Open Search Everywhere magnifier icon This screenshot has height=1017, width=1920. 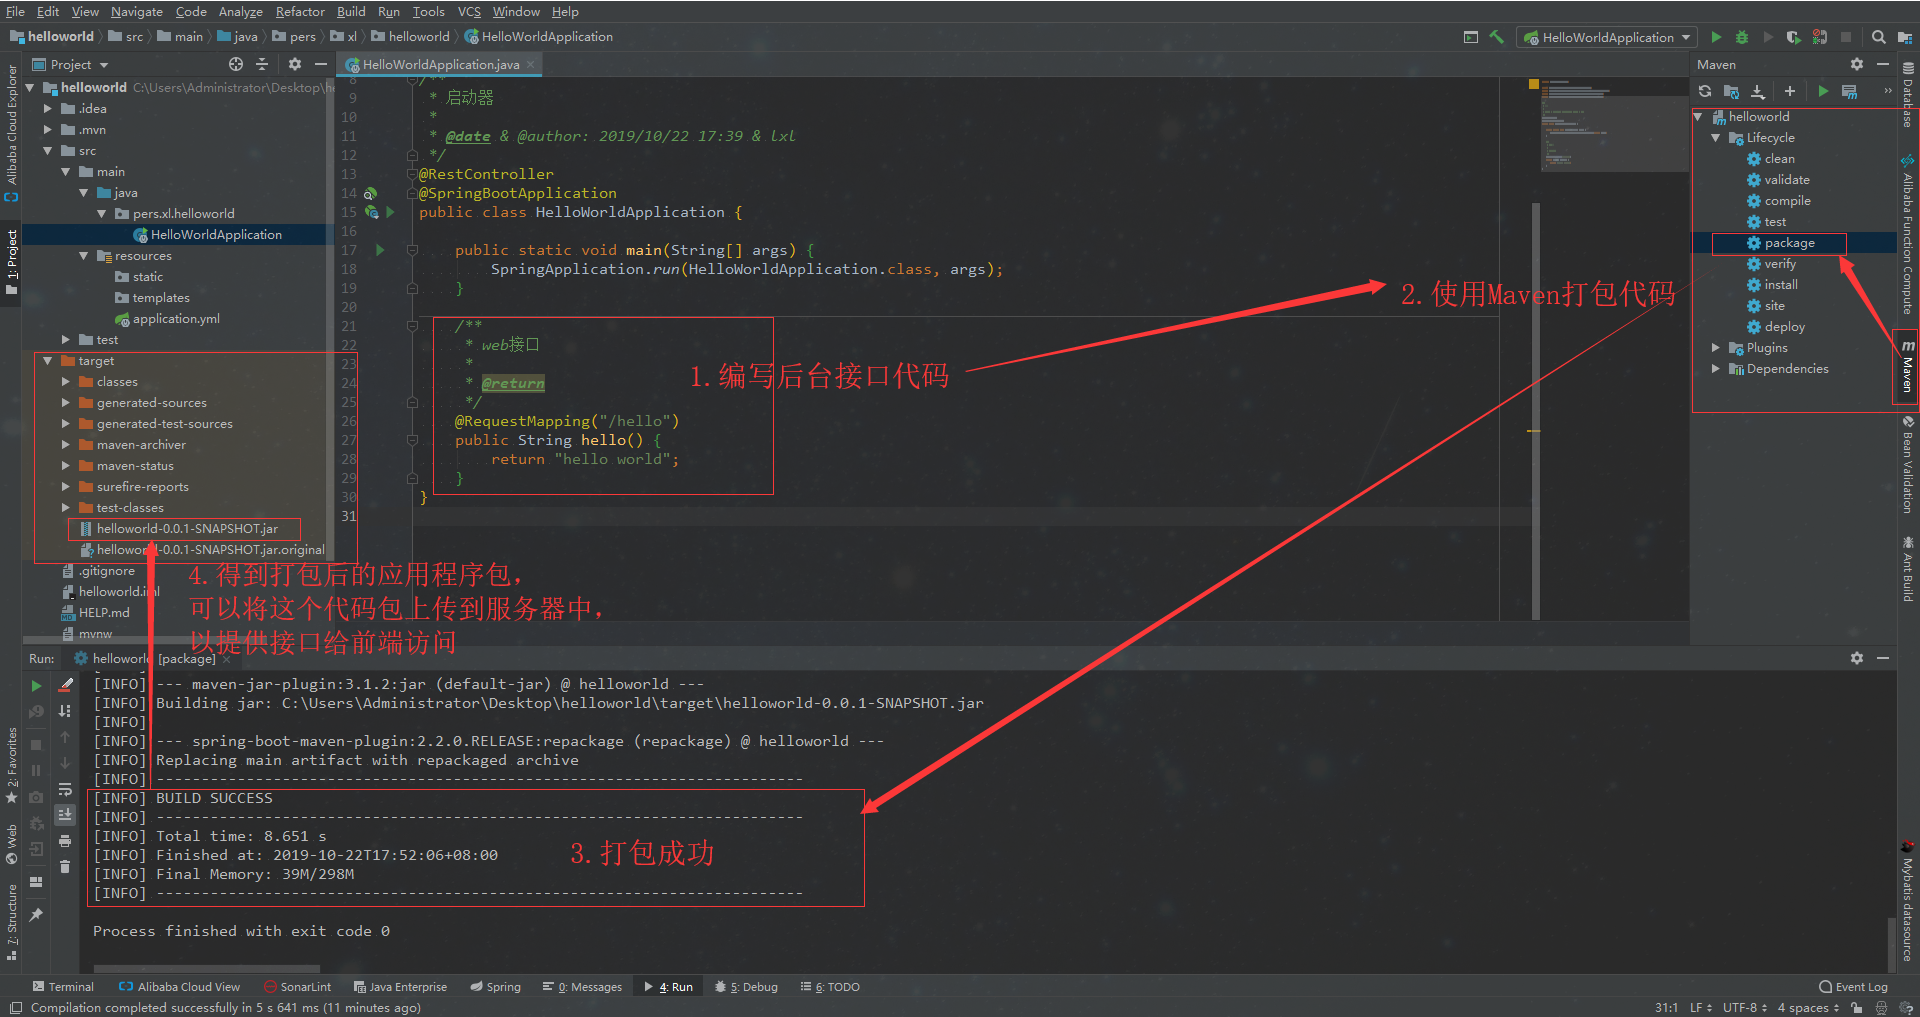tap(1879, 37)
